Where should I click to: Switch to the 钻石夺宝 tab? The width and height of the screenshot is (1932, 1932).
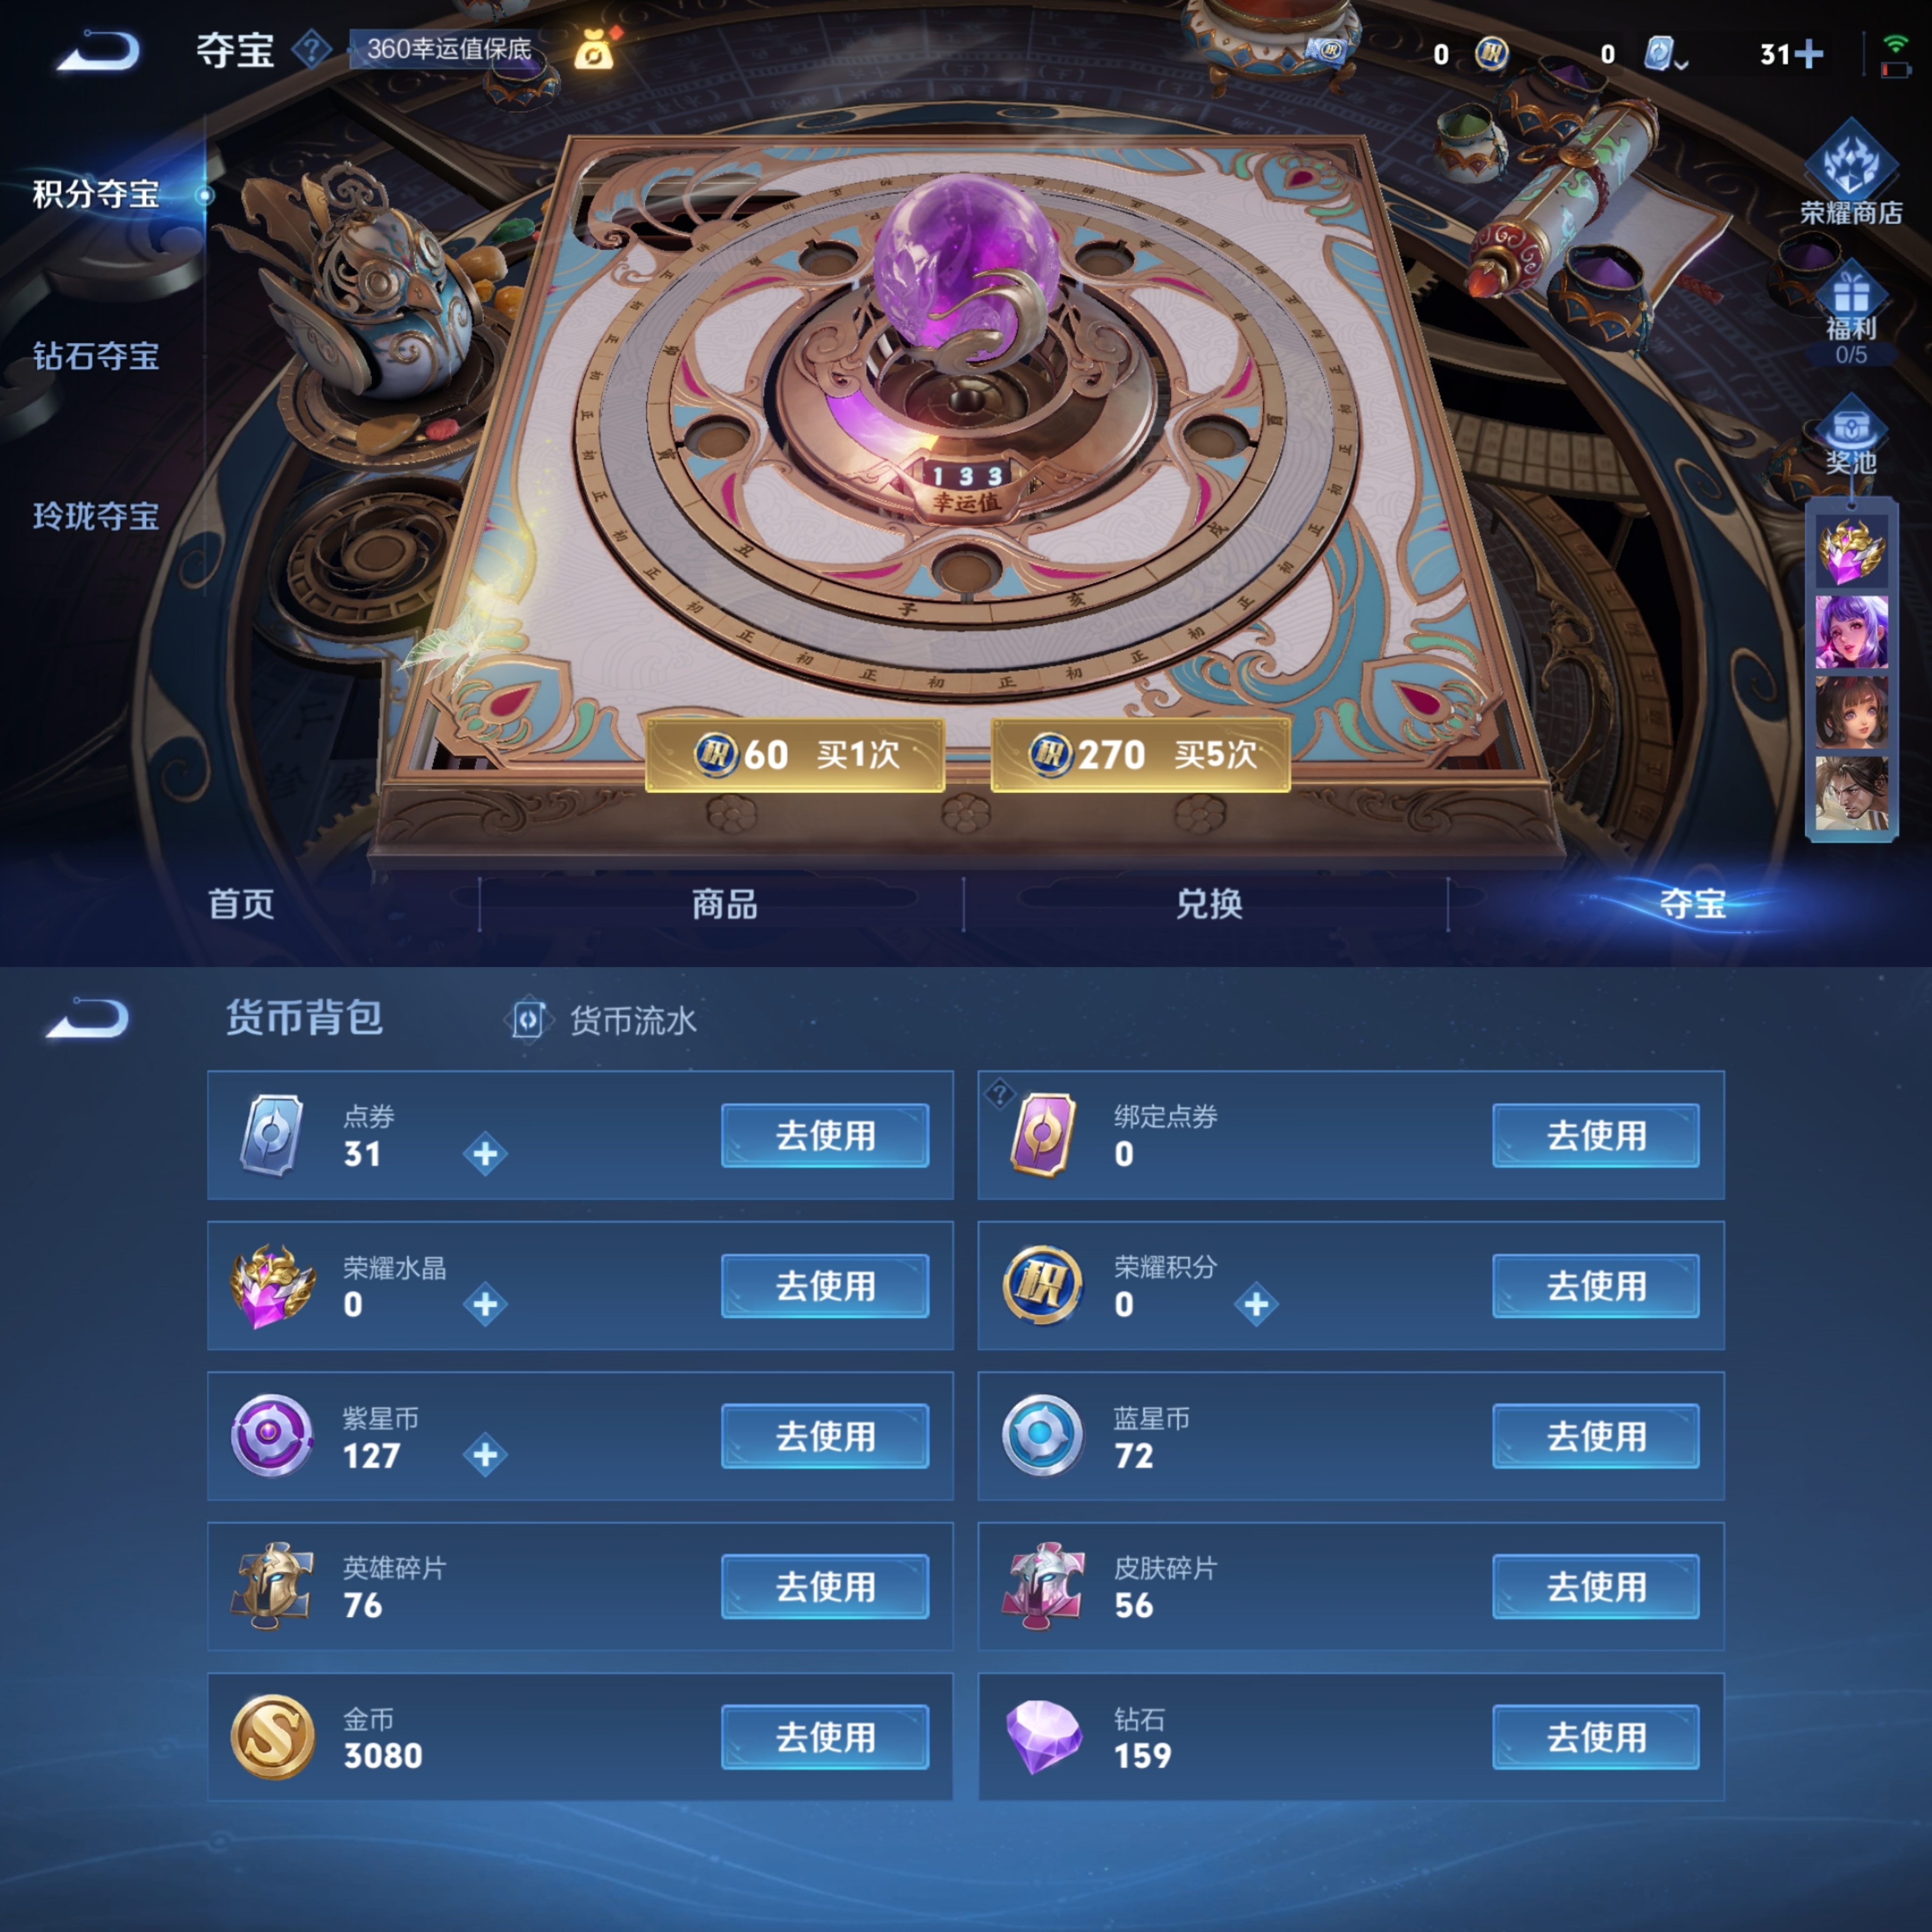96,356
